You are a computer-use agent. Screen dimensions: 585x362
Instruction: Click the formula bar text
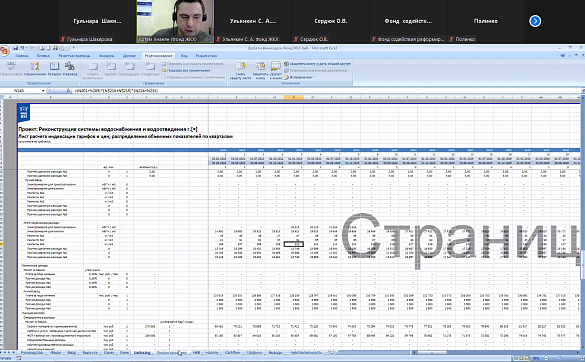pyautogui.click(x=116, y=91)
